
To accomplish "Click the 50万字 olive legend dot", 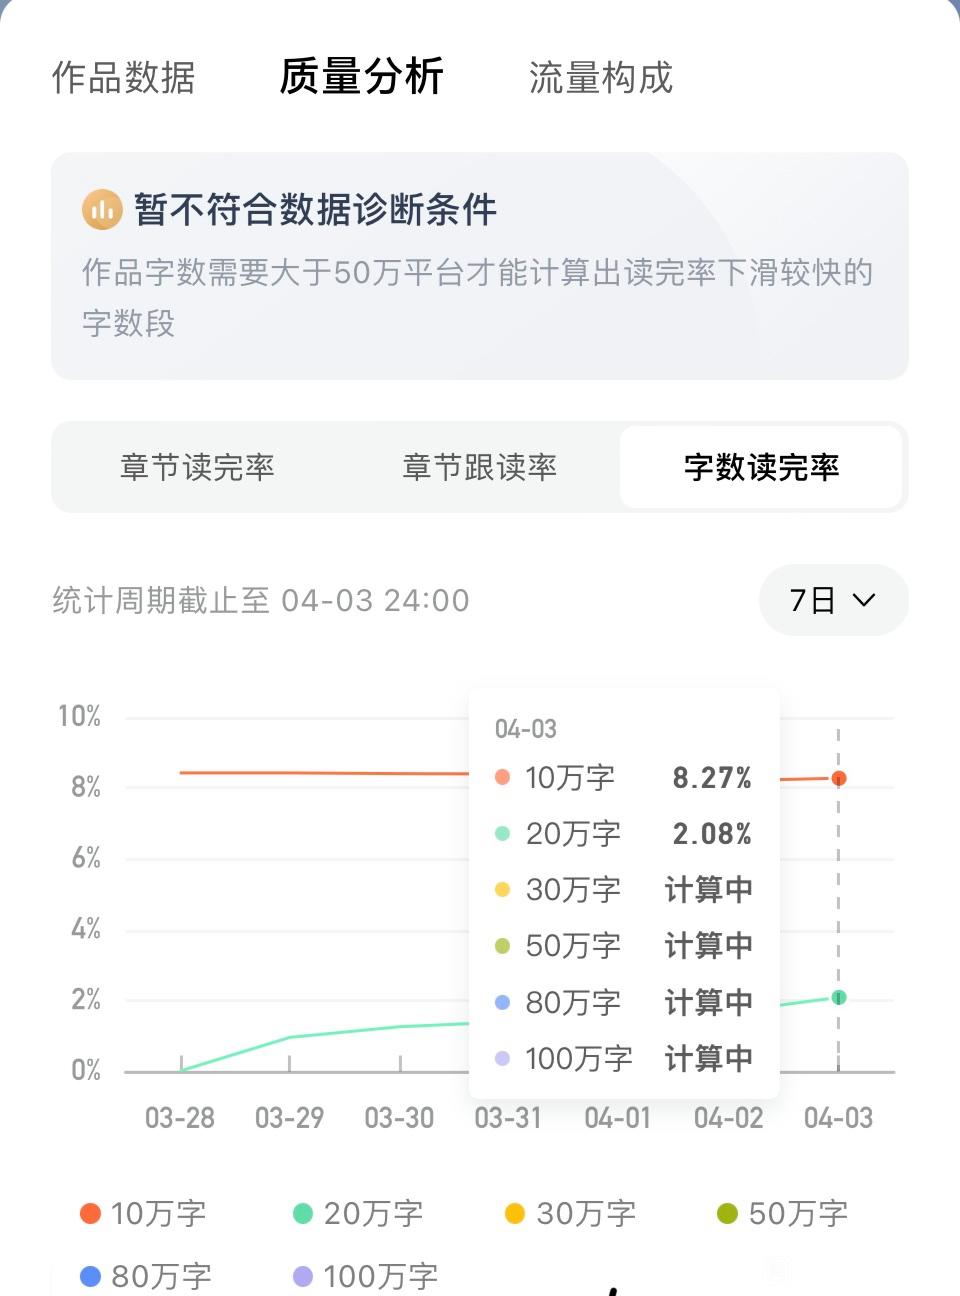I will pos(728,1213).
